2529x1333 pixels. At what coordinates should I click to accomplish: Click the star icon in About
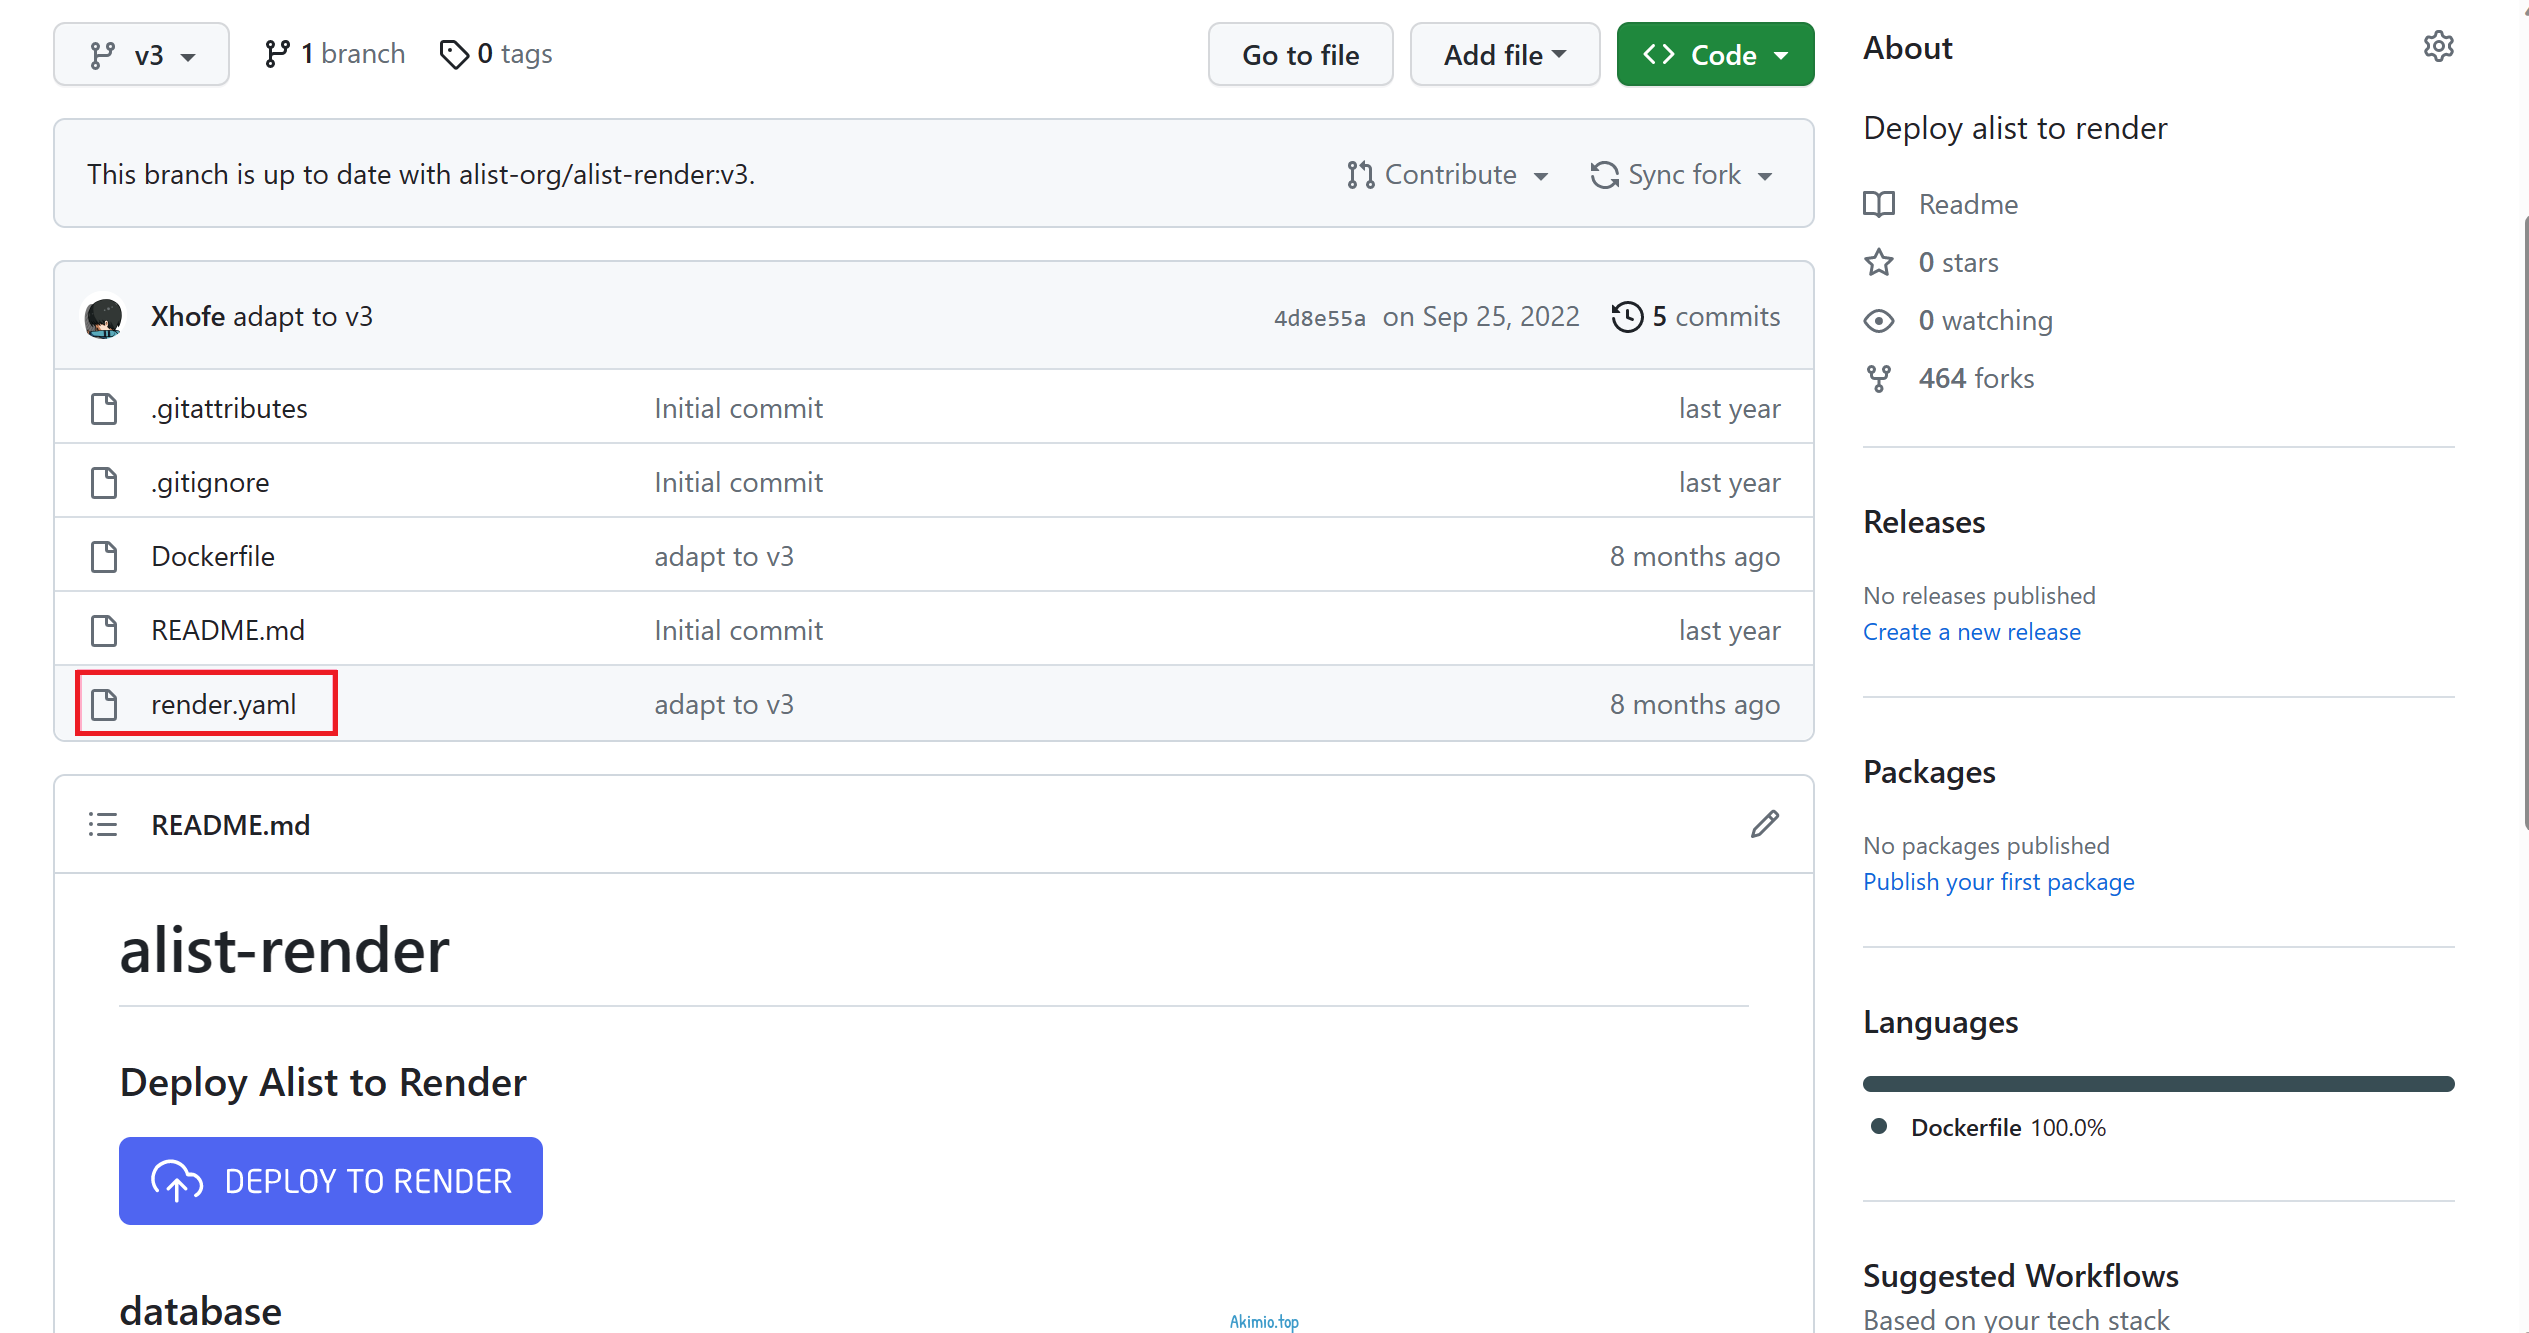point(1879,263)
